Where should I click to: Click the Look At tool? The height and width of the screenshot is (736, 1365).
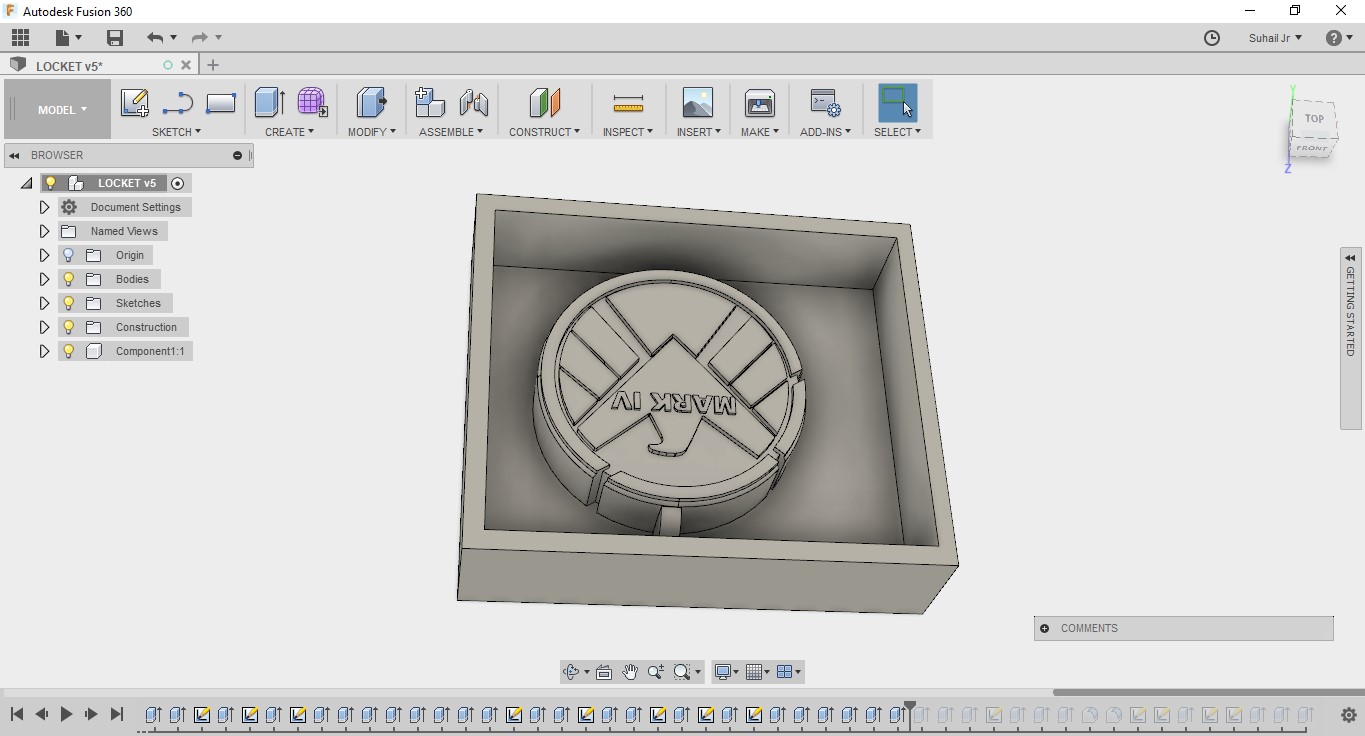(x=604, y=672)
